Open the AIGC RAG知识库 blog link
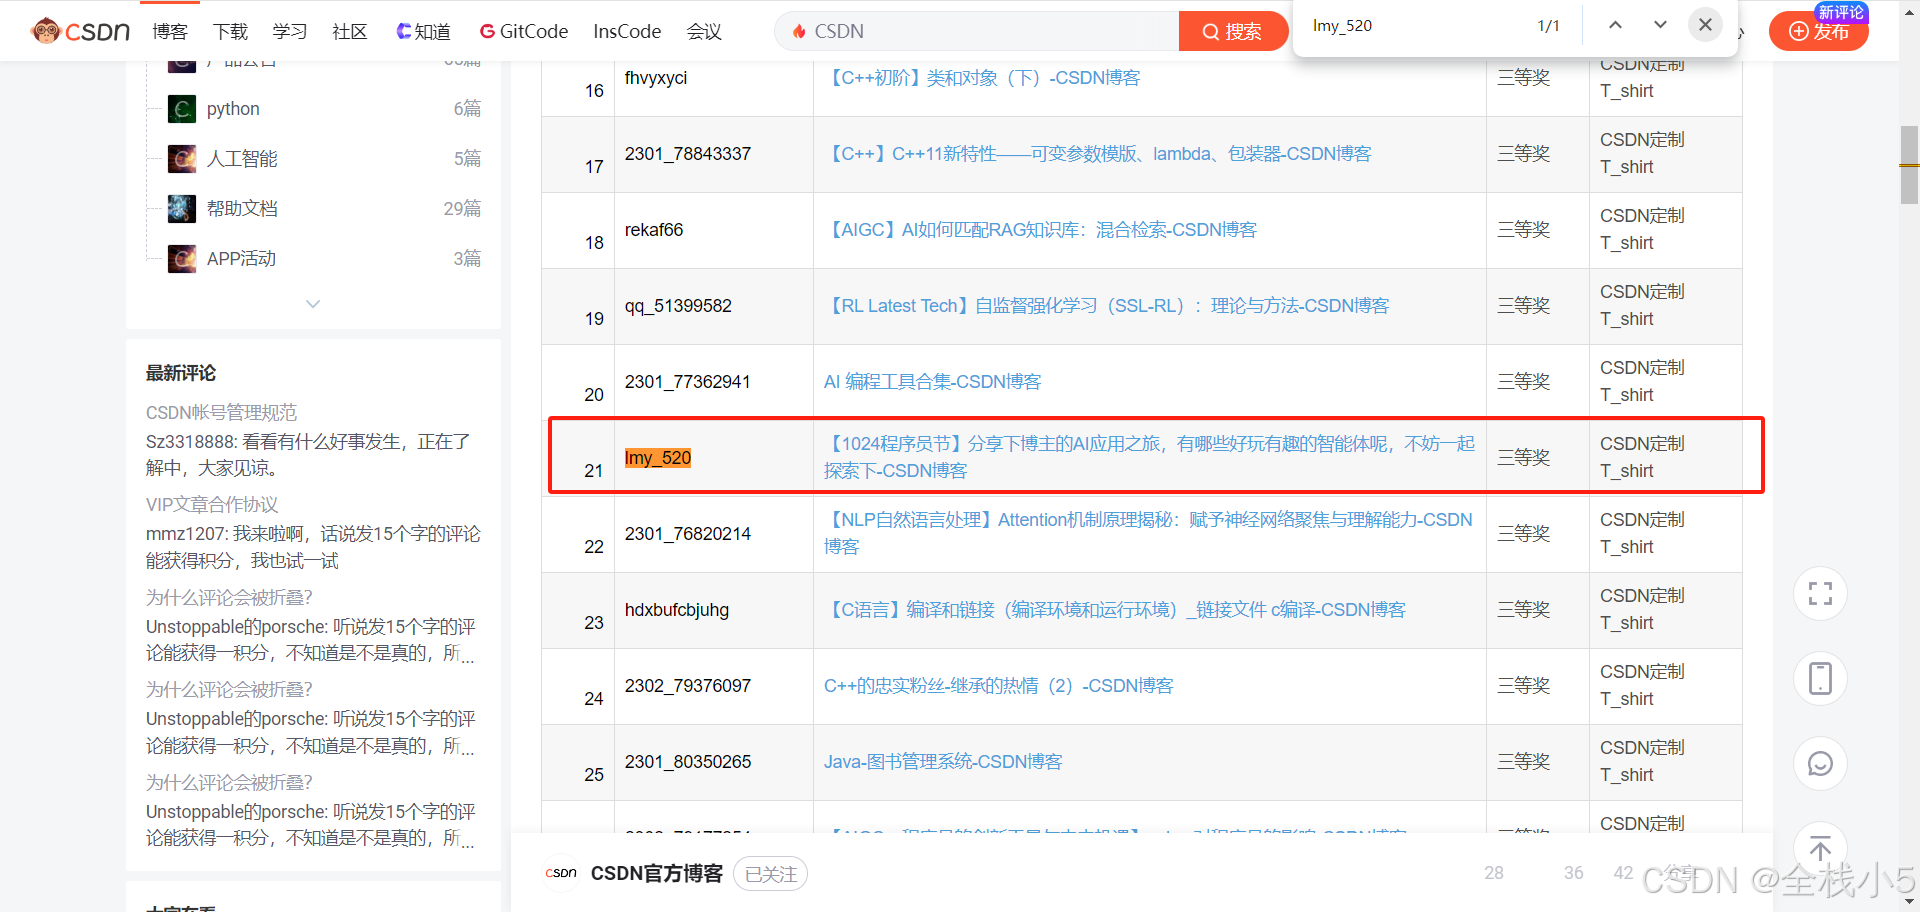The image size is (1920, 912). point(1040,230)
